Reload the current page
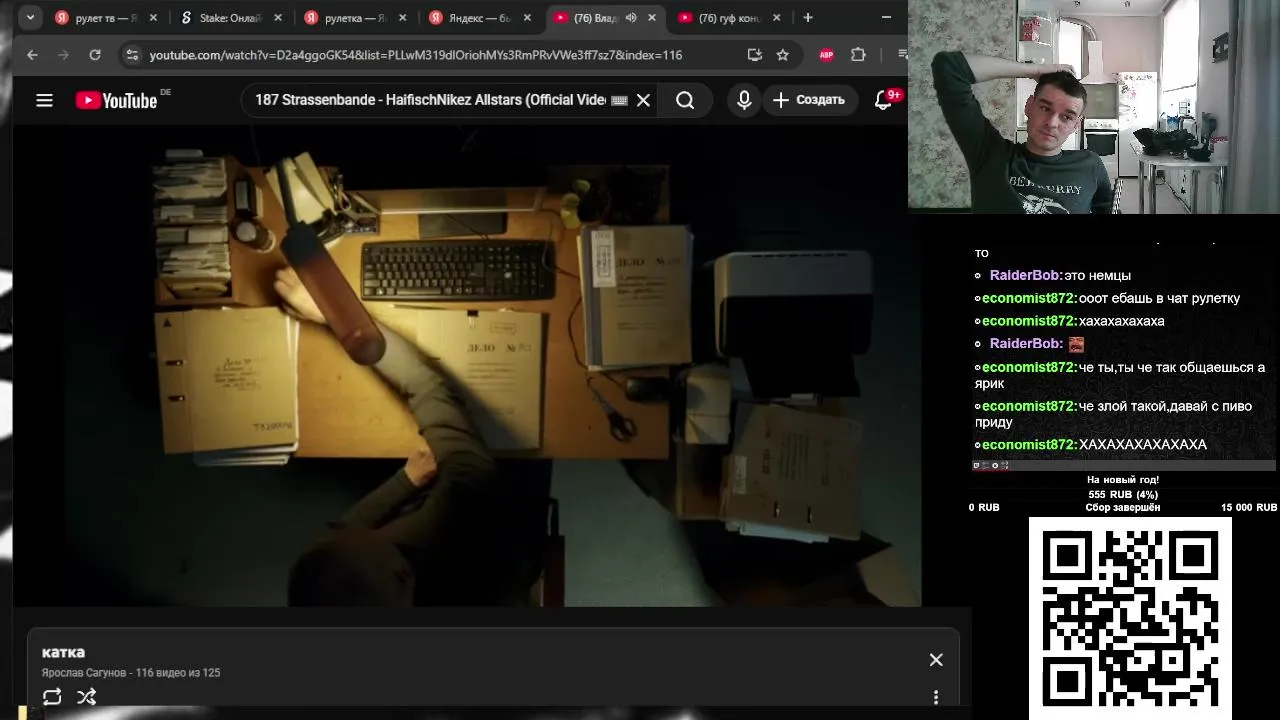This screenshot has width=1280, height=720. (x=95, y=55)
